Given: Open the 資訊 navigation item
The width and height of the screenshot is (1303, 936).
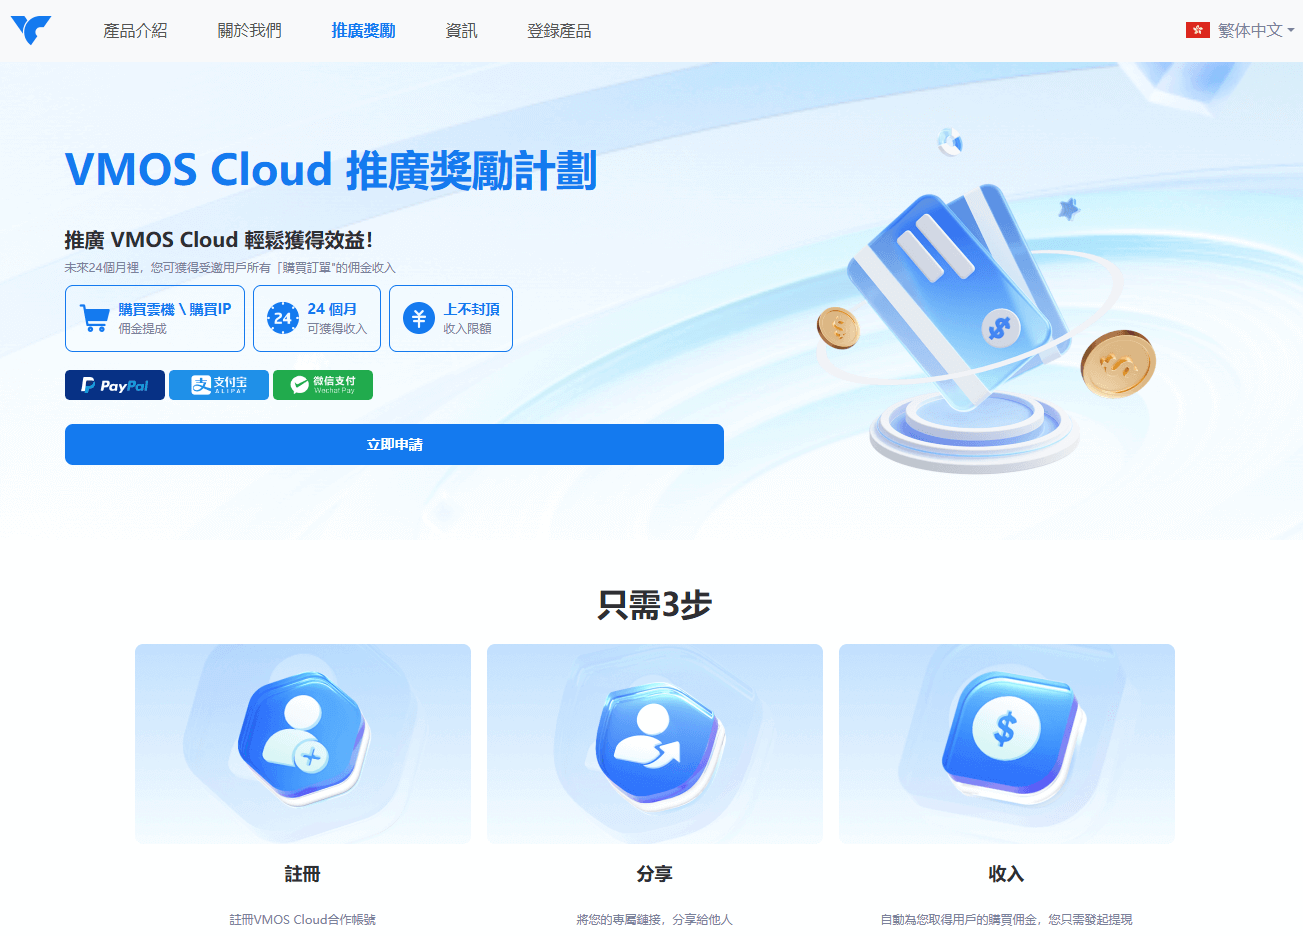Looking at the screenshot, I should 461,31.
